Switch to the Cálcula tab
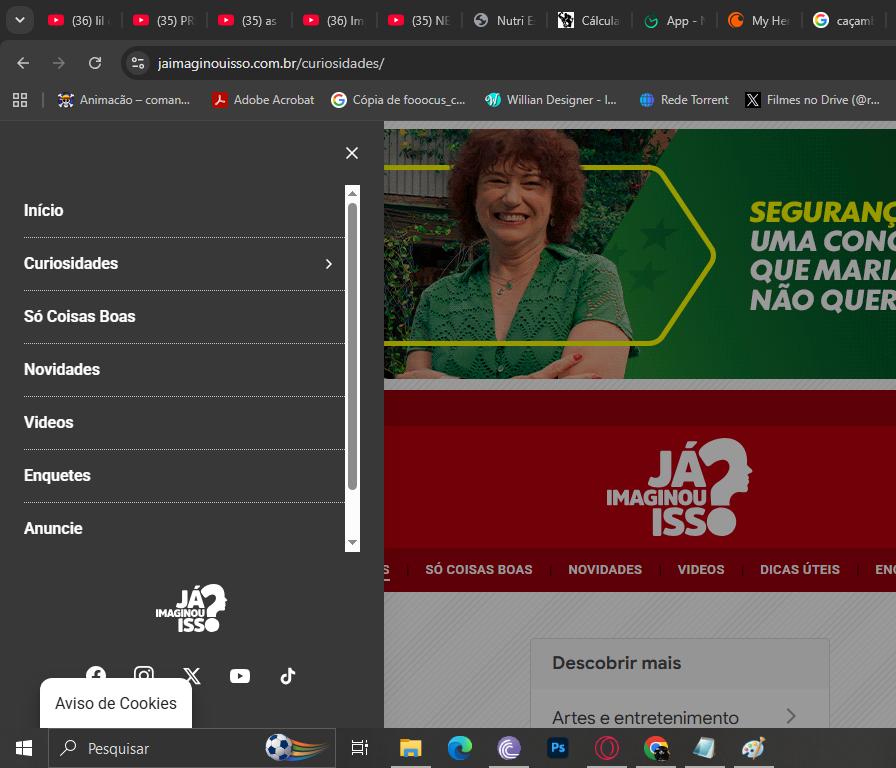896x768 pixels. (x=590, y=21)
